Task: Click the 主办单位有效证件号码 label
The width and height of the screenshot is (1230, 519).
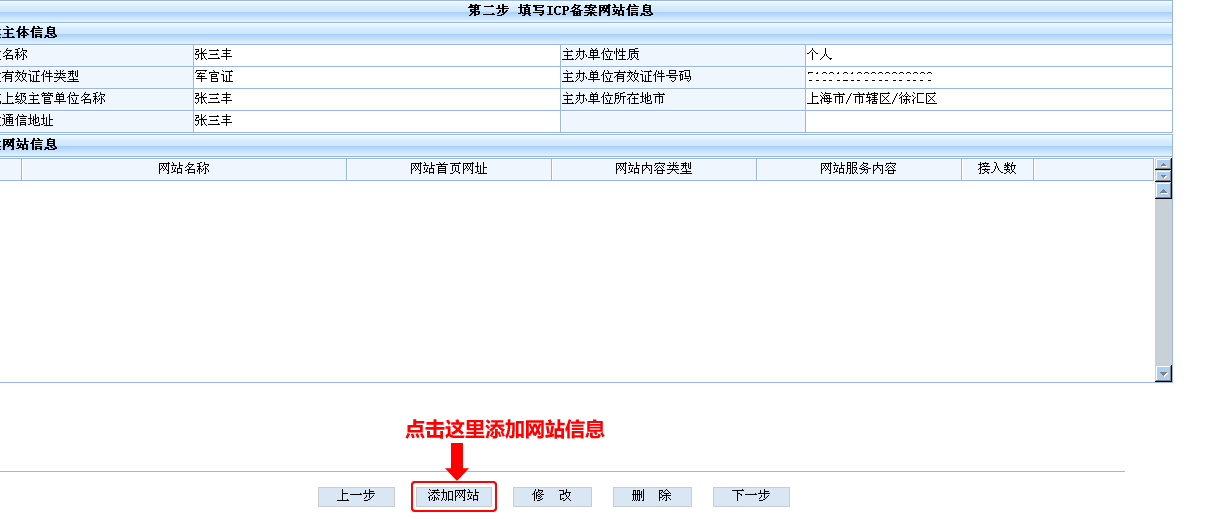Action: 627,77
